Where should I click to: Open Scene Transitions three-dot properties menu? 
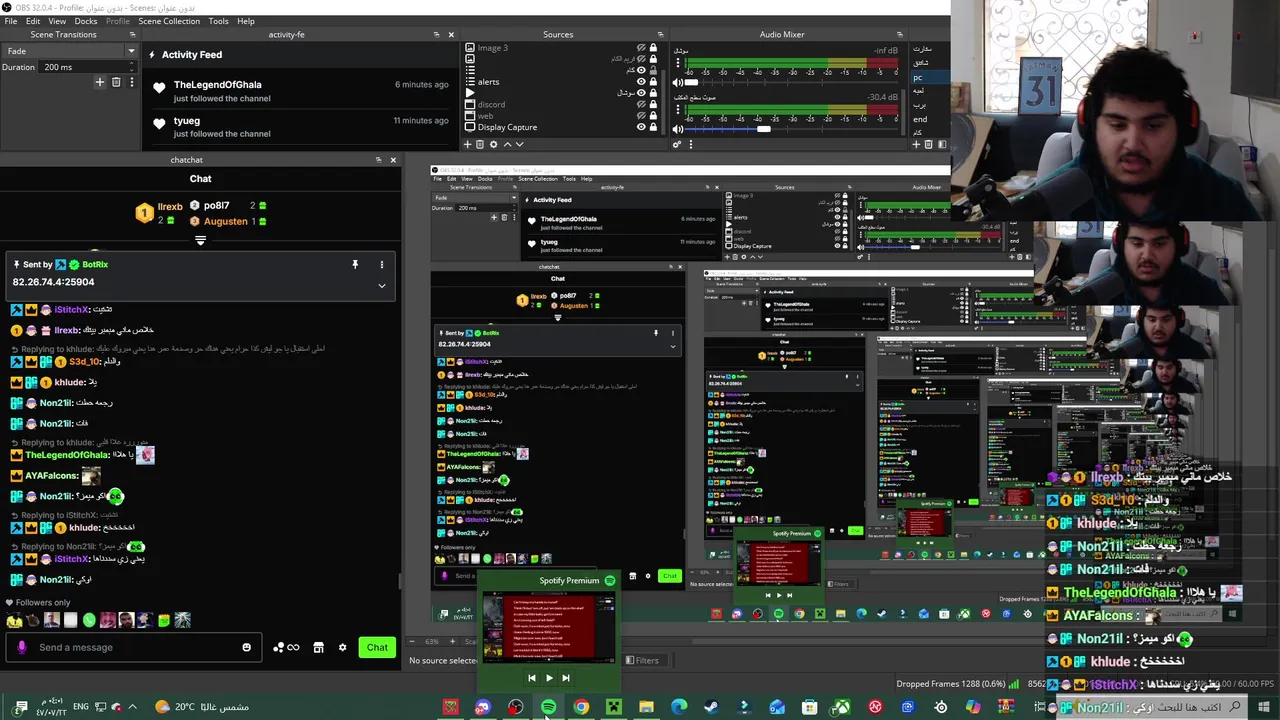pos(131,82)
